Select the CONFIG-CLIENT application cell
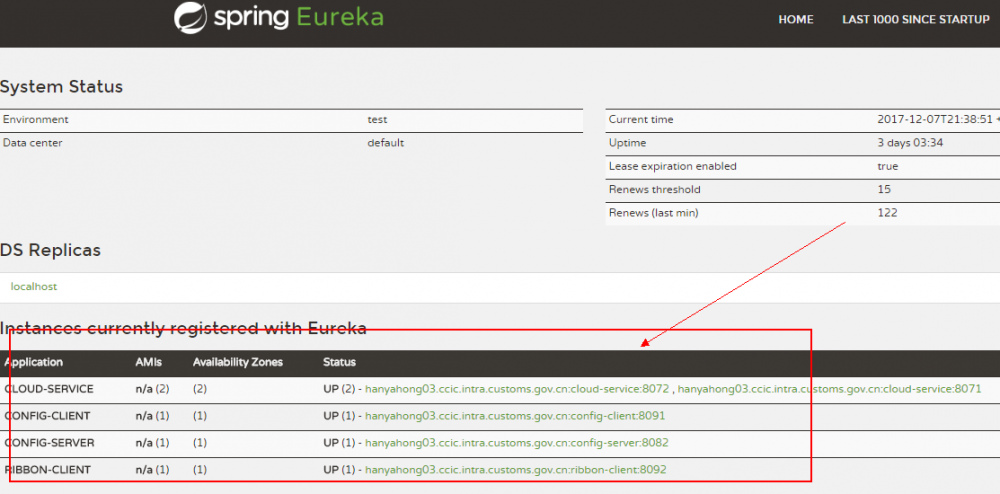Image resolution: width=1000 pixels, height=494 pixels. (47, 416)
